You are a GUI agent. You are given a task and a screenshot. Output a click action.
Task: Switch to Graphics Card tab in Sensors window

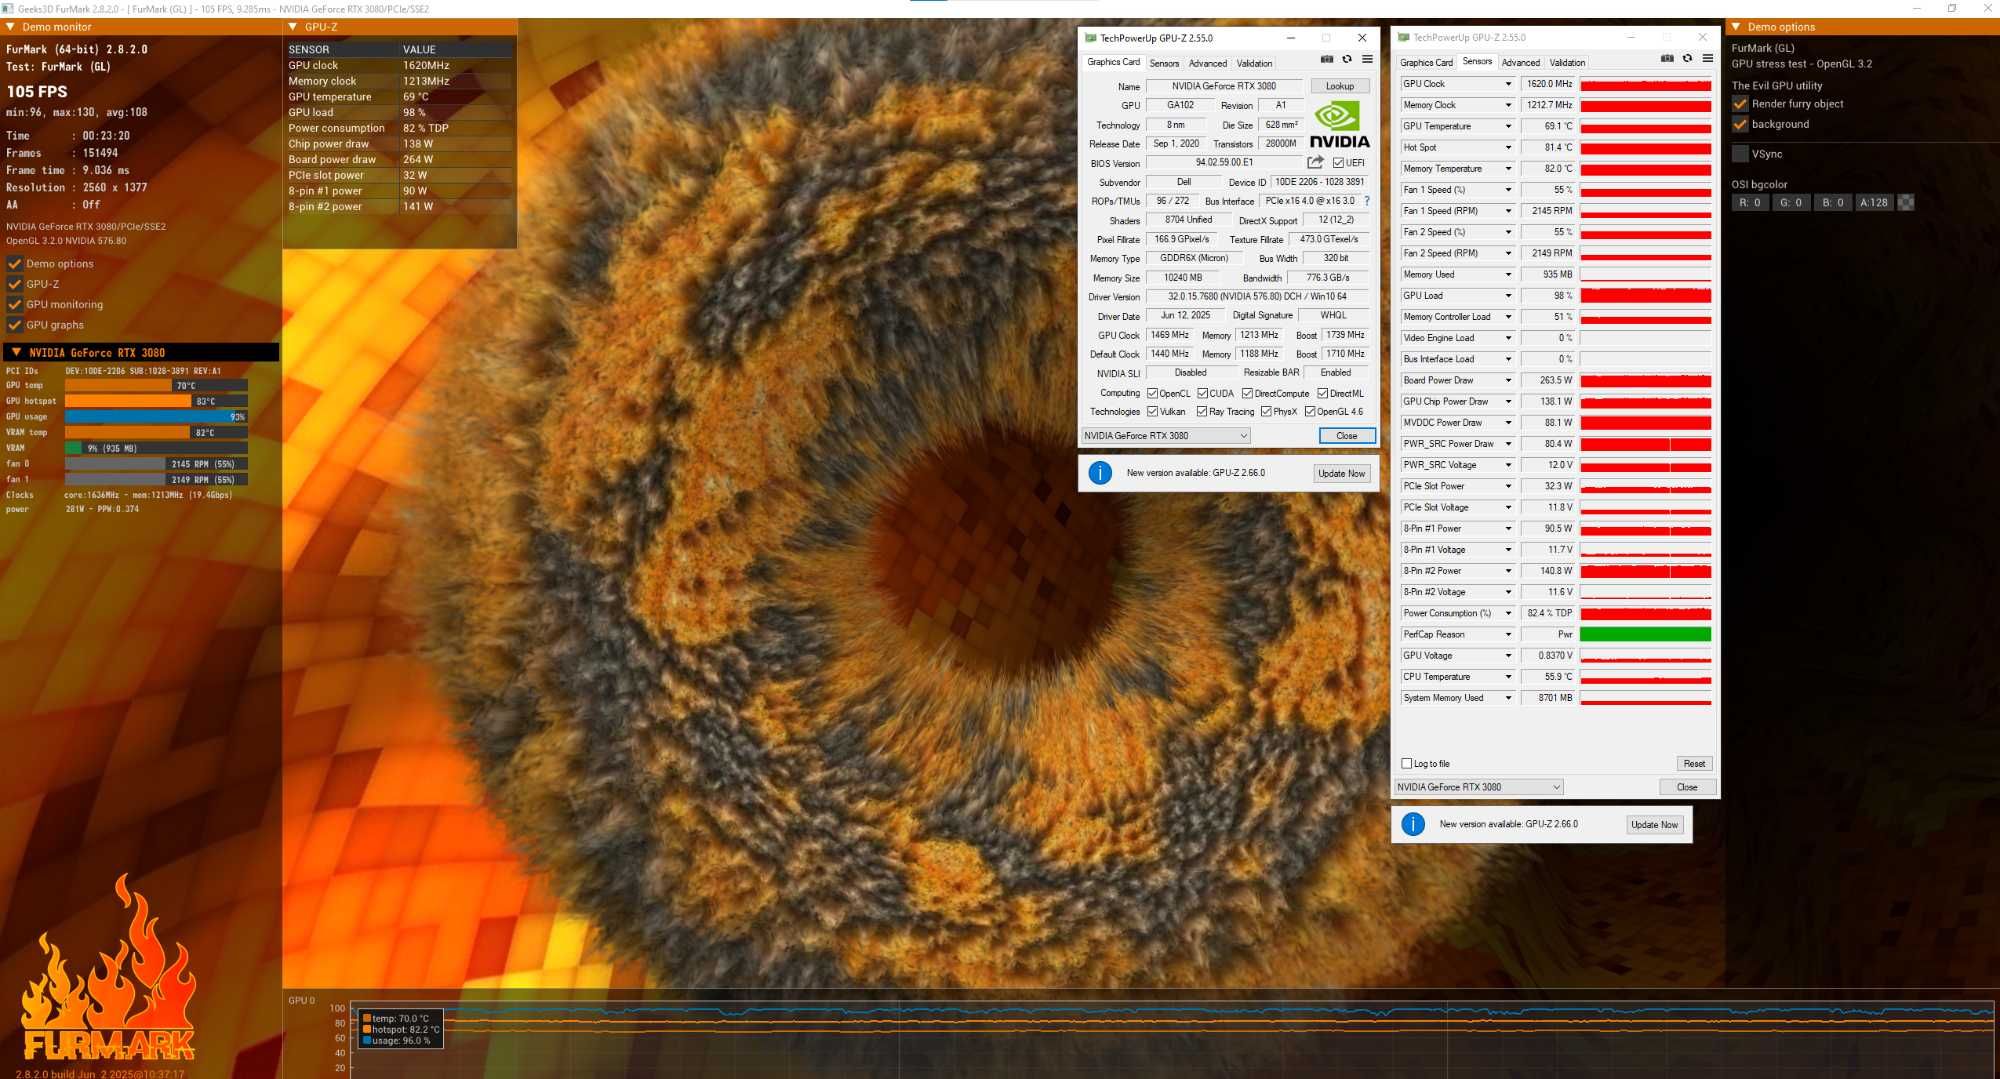coord(1426,62)
